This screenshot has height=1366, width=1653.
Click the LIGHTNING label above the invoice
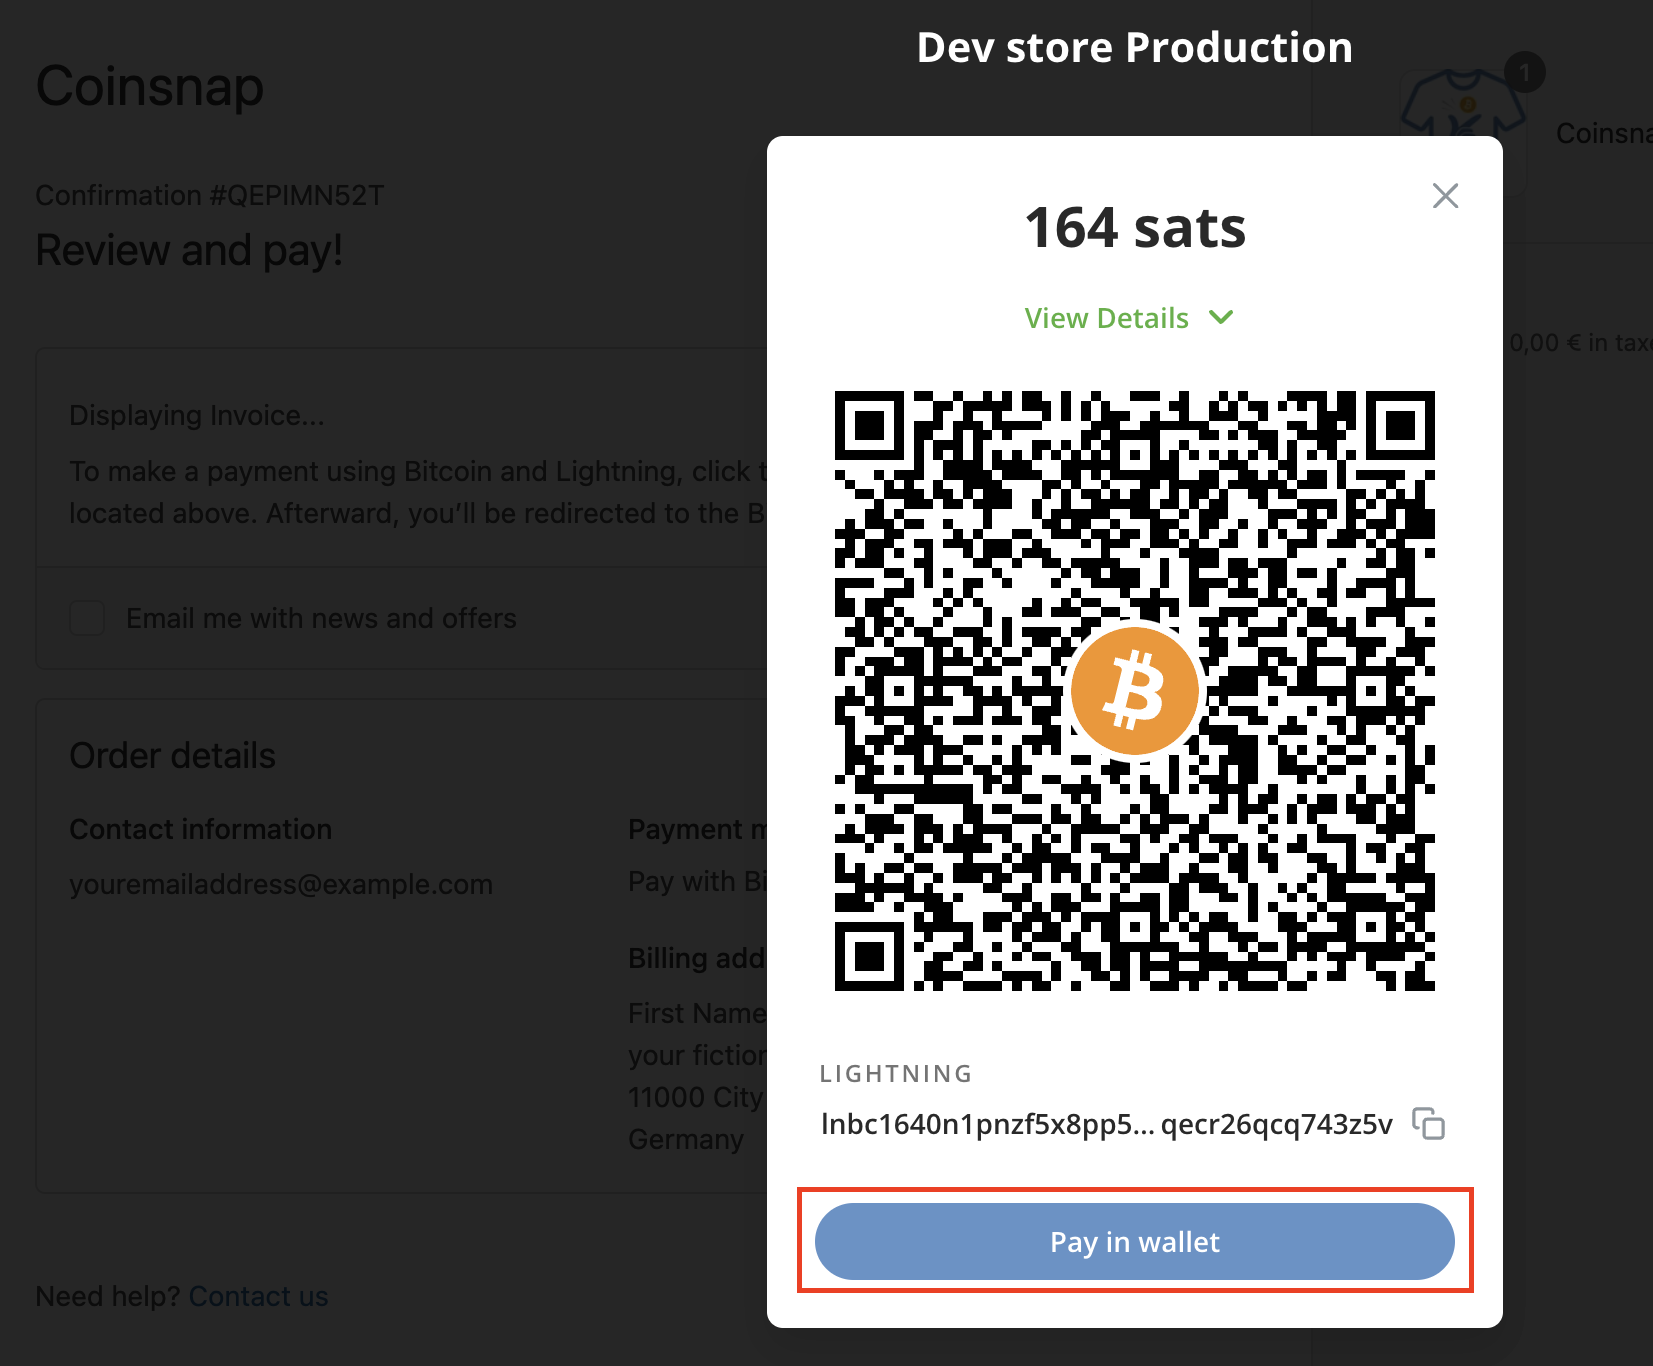pos(896,1074)
